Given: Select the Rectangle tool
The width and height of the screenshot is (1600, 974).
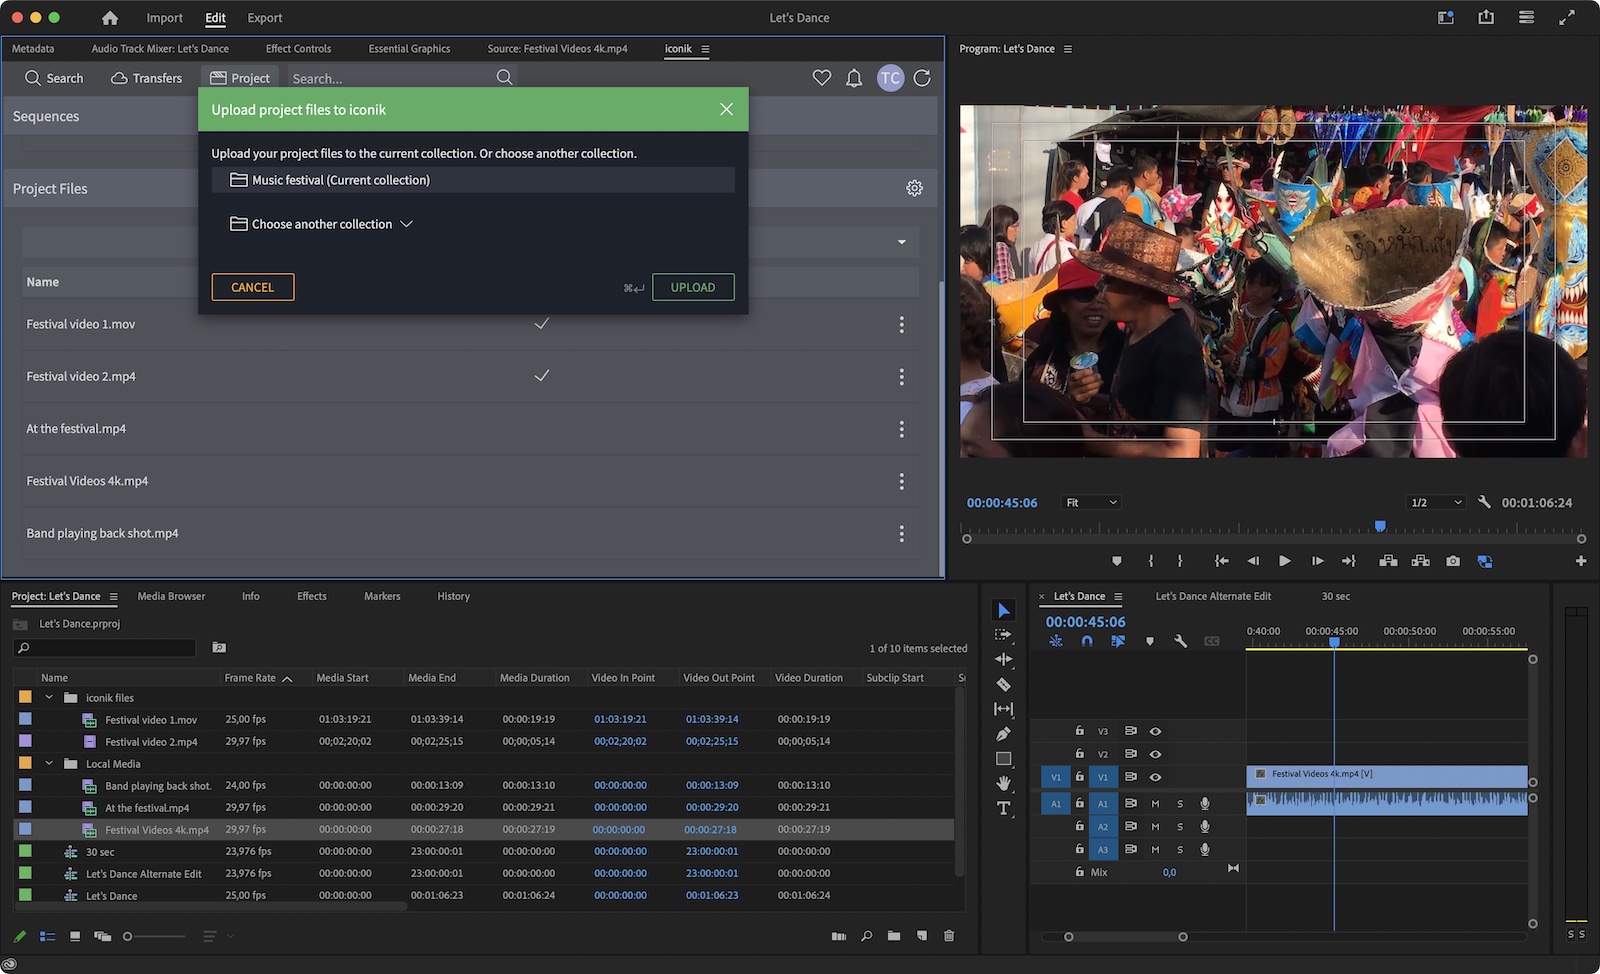Looking at the screenshot, I should (x=1004, y=759).
